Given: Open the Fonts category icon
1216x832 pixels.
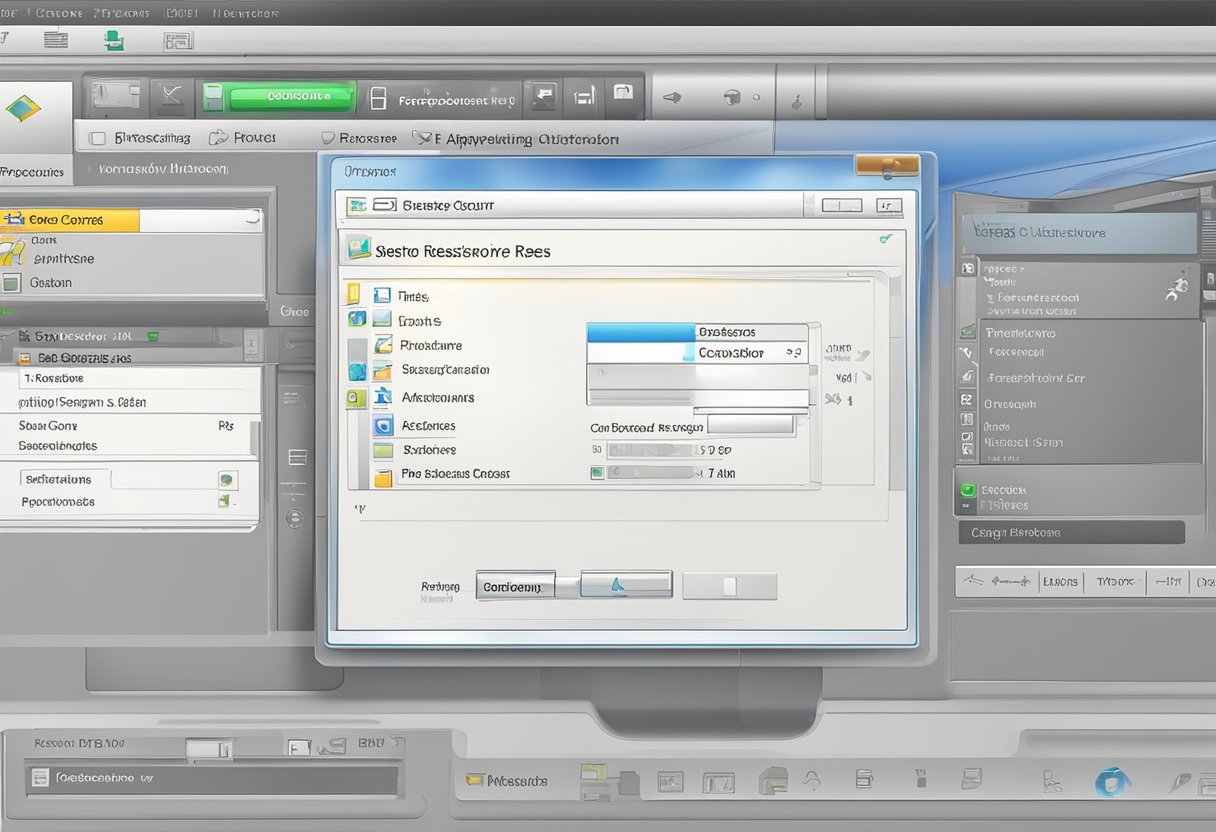Looking at the screenshot, I should pyautogui.click(x=382, y=321).
